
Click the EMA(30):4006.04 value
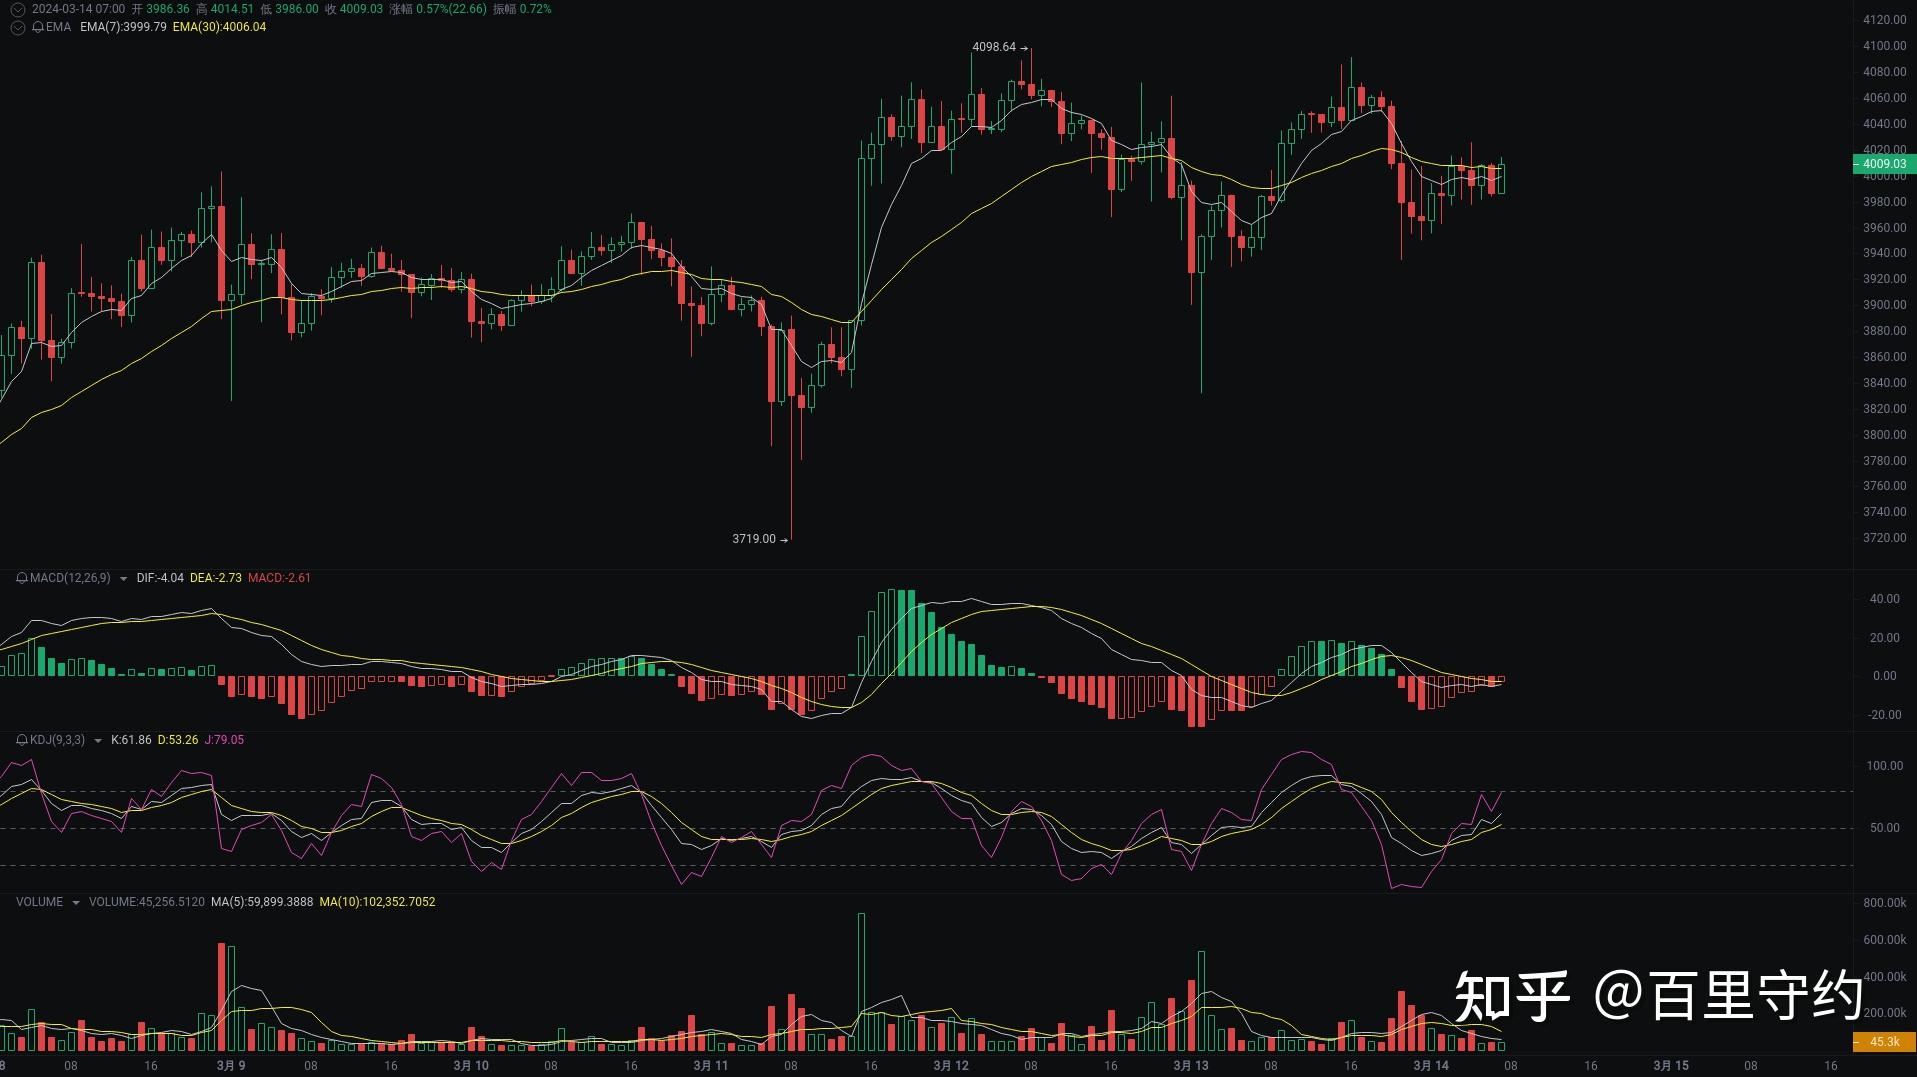219,27
